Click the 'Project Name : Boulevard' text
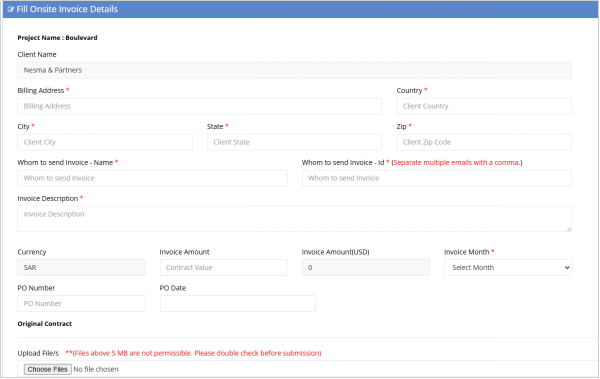 pyautogui.click(x=57, y=38)
